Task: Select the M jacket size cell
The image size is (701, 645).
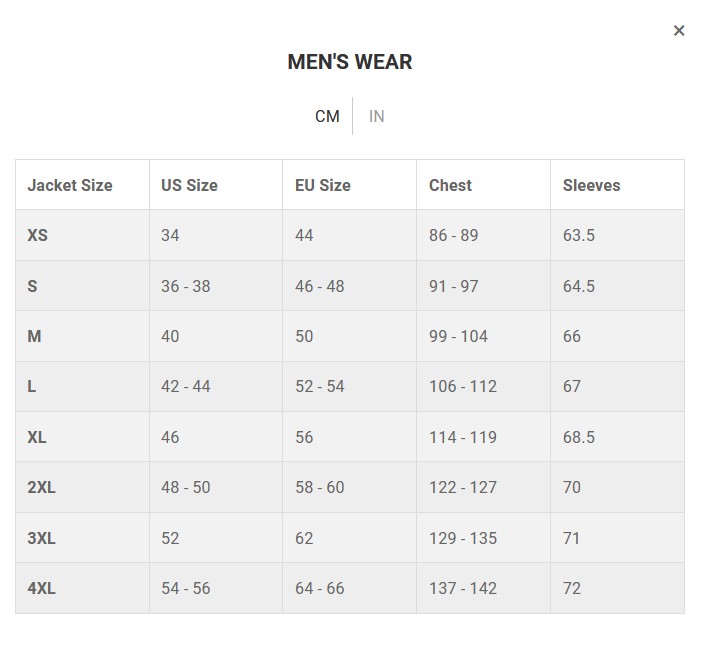Action: (34, 336)
